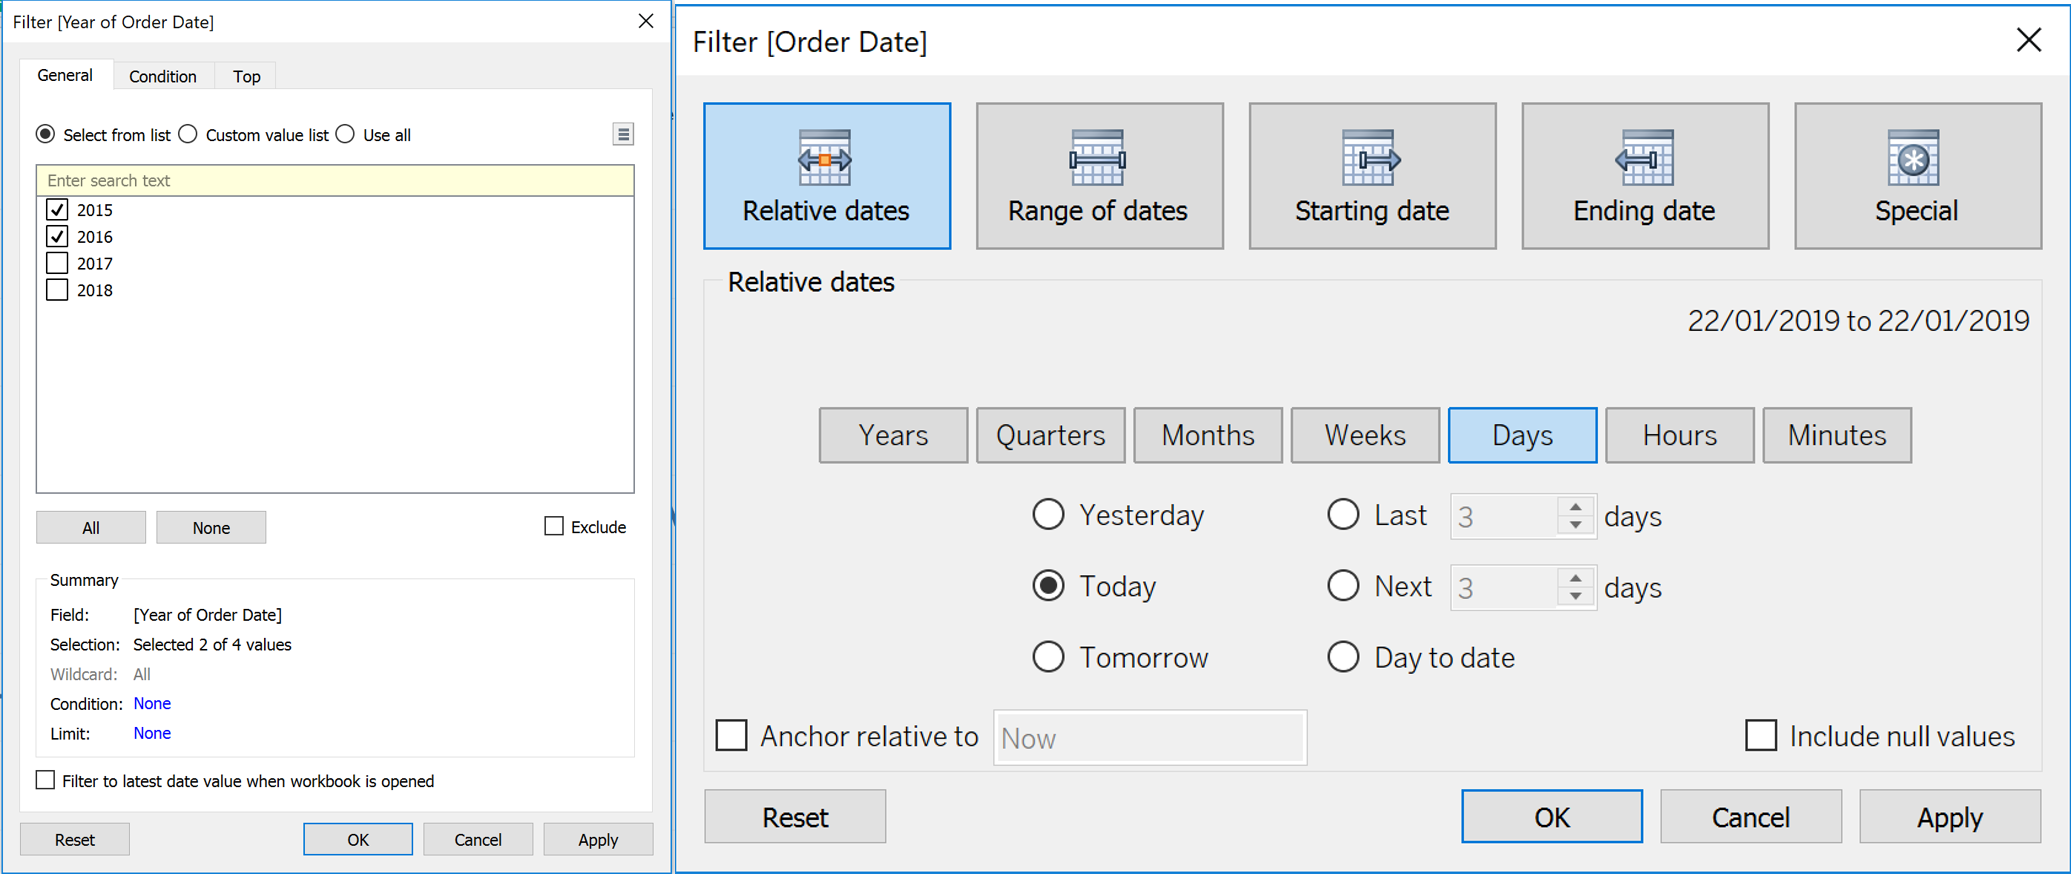Select the Yesterday radio option
This screenshot has width=2071, height=874.
(x=1048, y=515)
